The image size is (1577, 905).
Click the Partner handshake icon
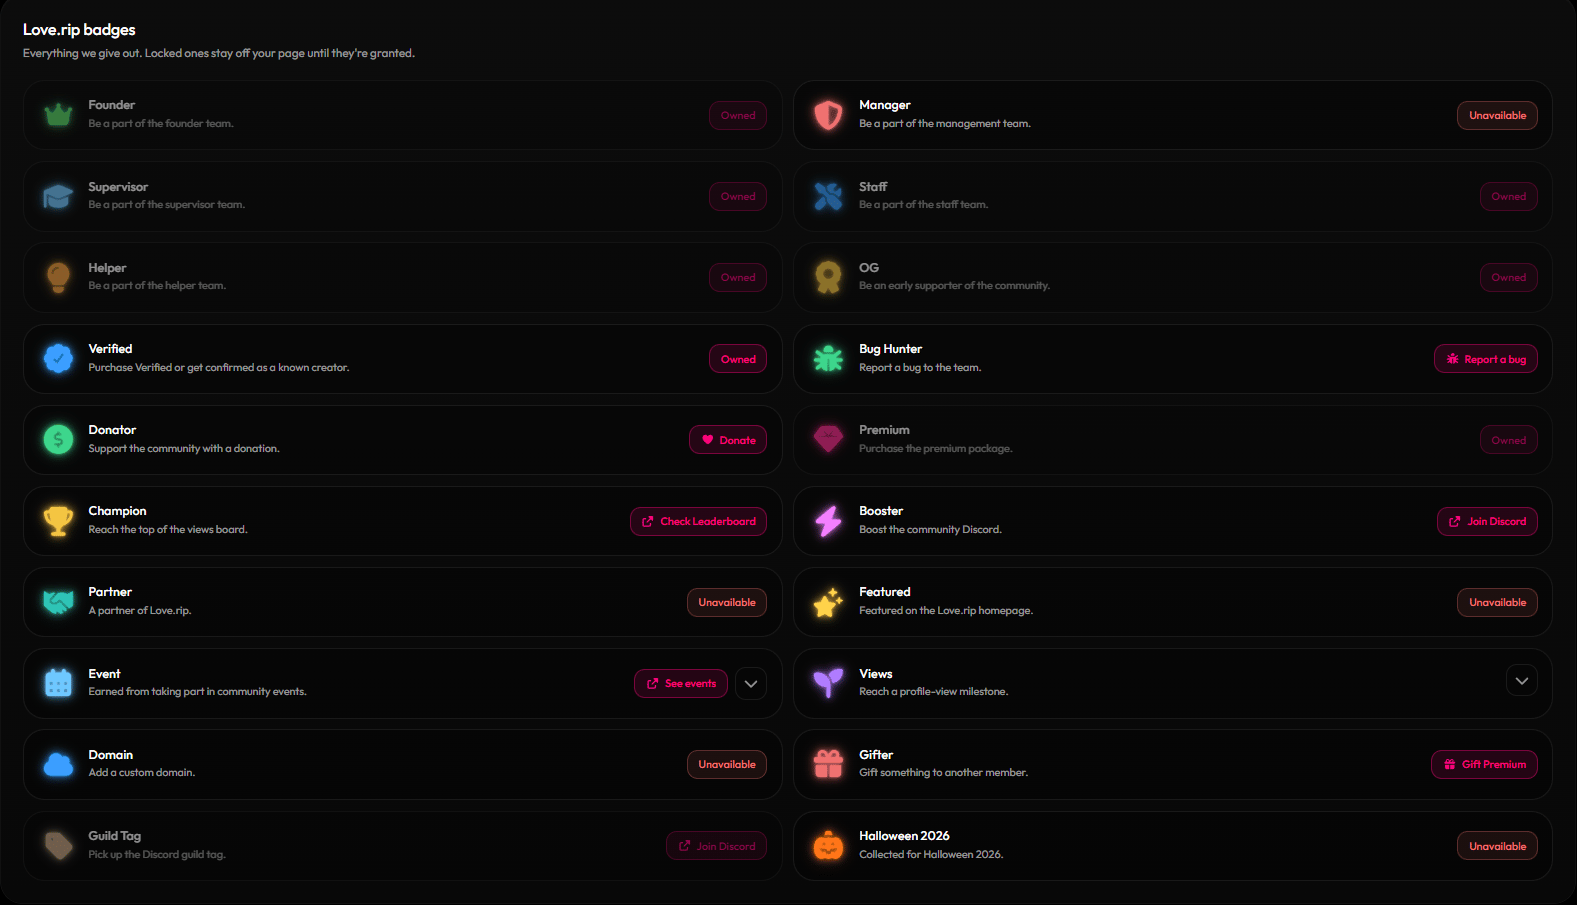58,602
